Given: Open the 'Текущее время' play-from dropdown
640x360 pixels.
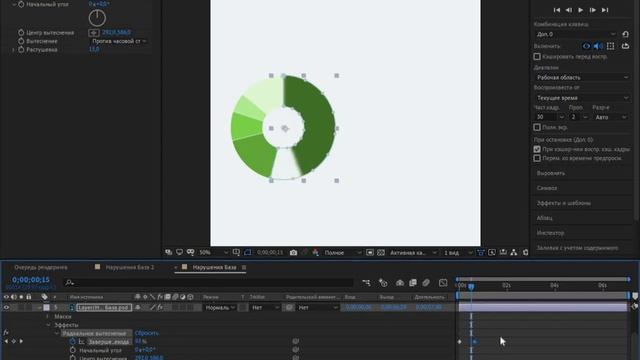Looking at the screenshot, I should [582, 98].
